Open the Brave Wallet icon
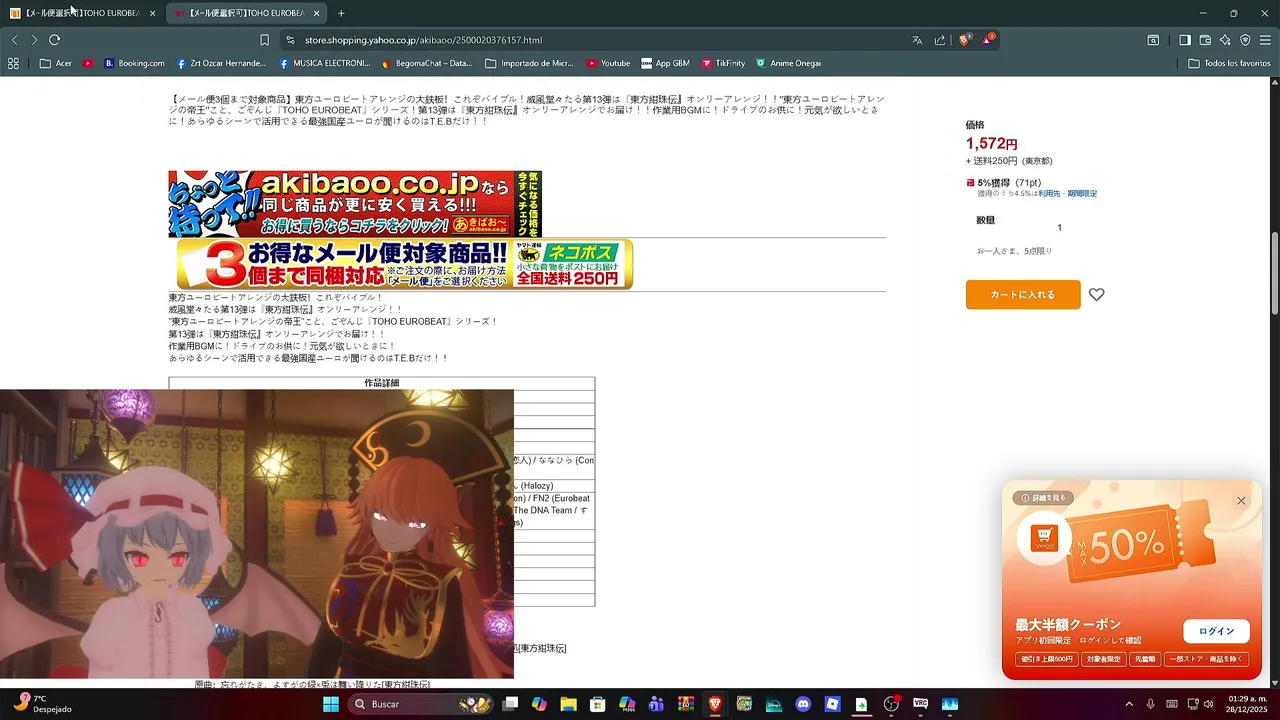Viewport: 1280px width, 720px height. point(1205,40)
